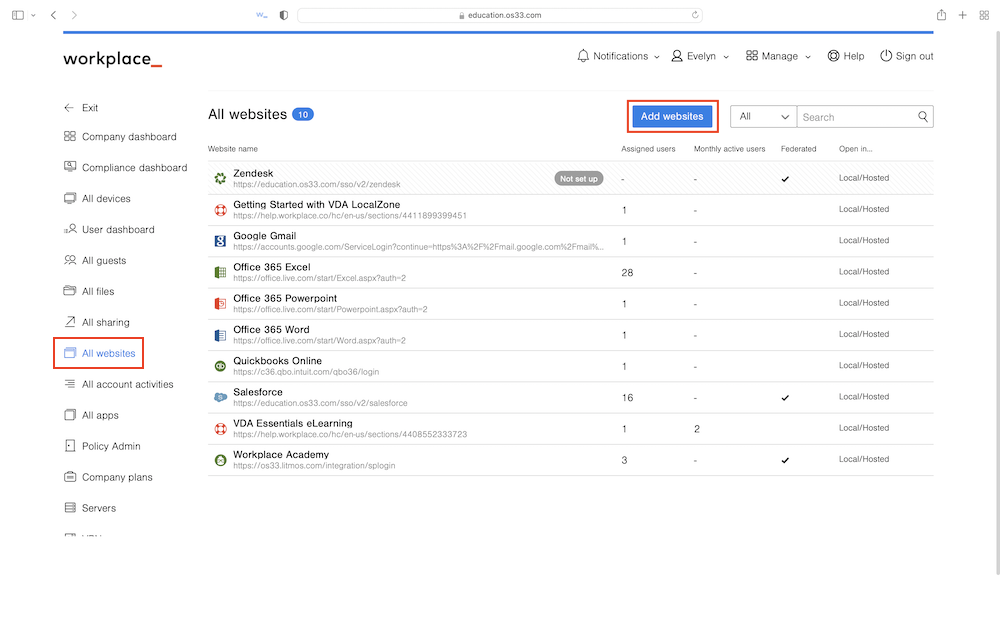Click the All devices icon in sidebar
Viewport: 1000px width, 625px height.
click(x=70, y=198)
